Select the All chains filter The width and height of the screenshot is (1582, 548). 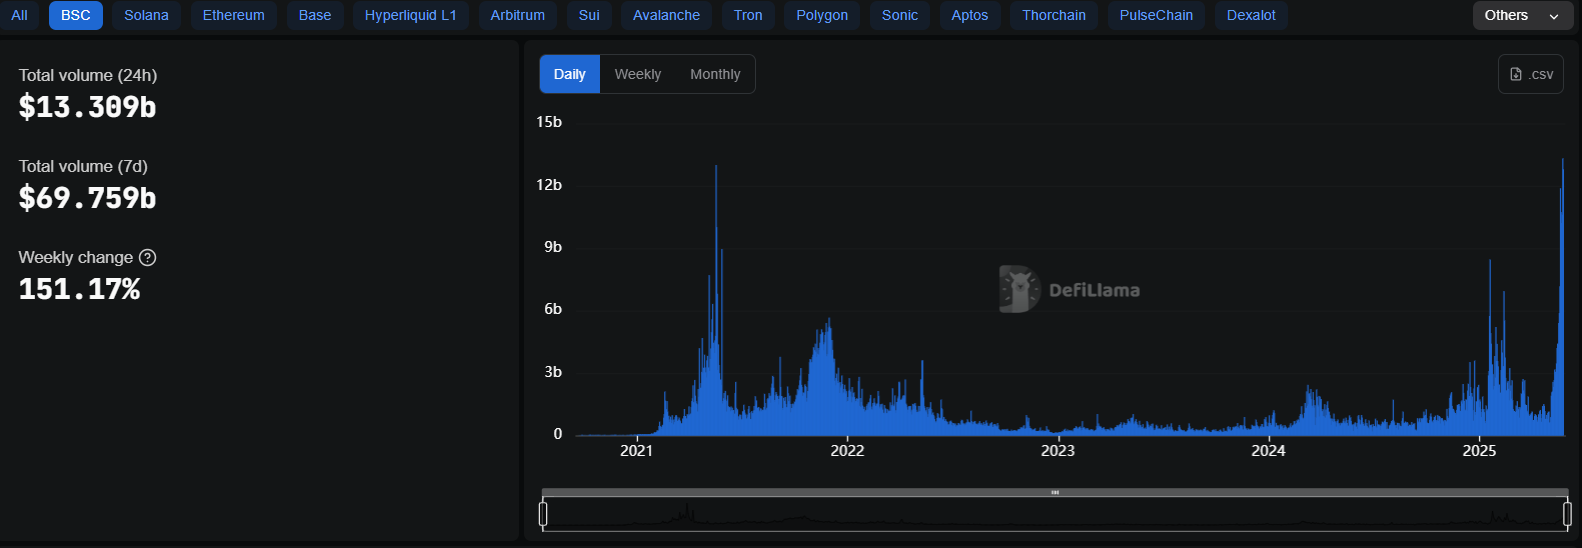pos(19,15)
